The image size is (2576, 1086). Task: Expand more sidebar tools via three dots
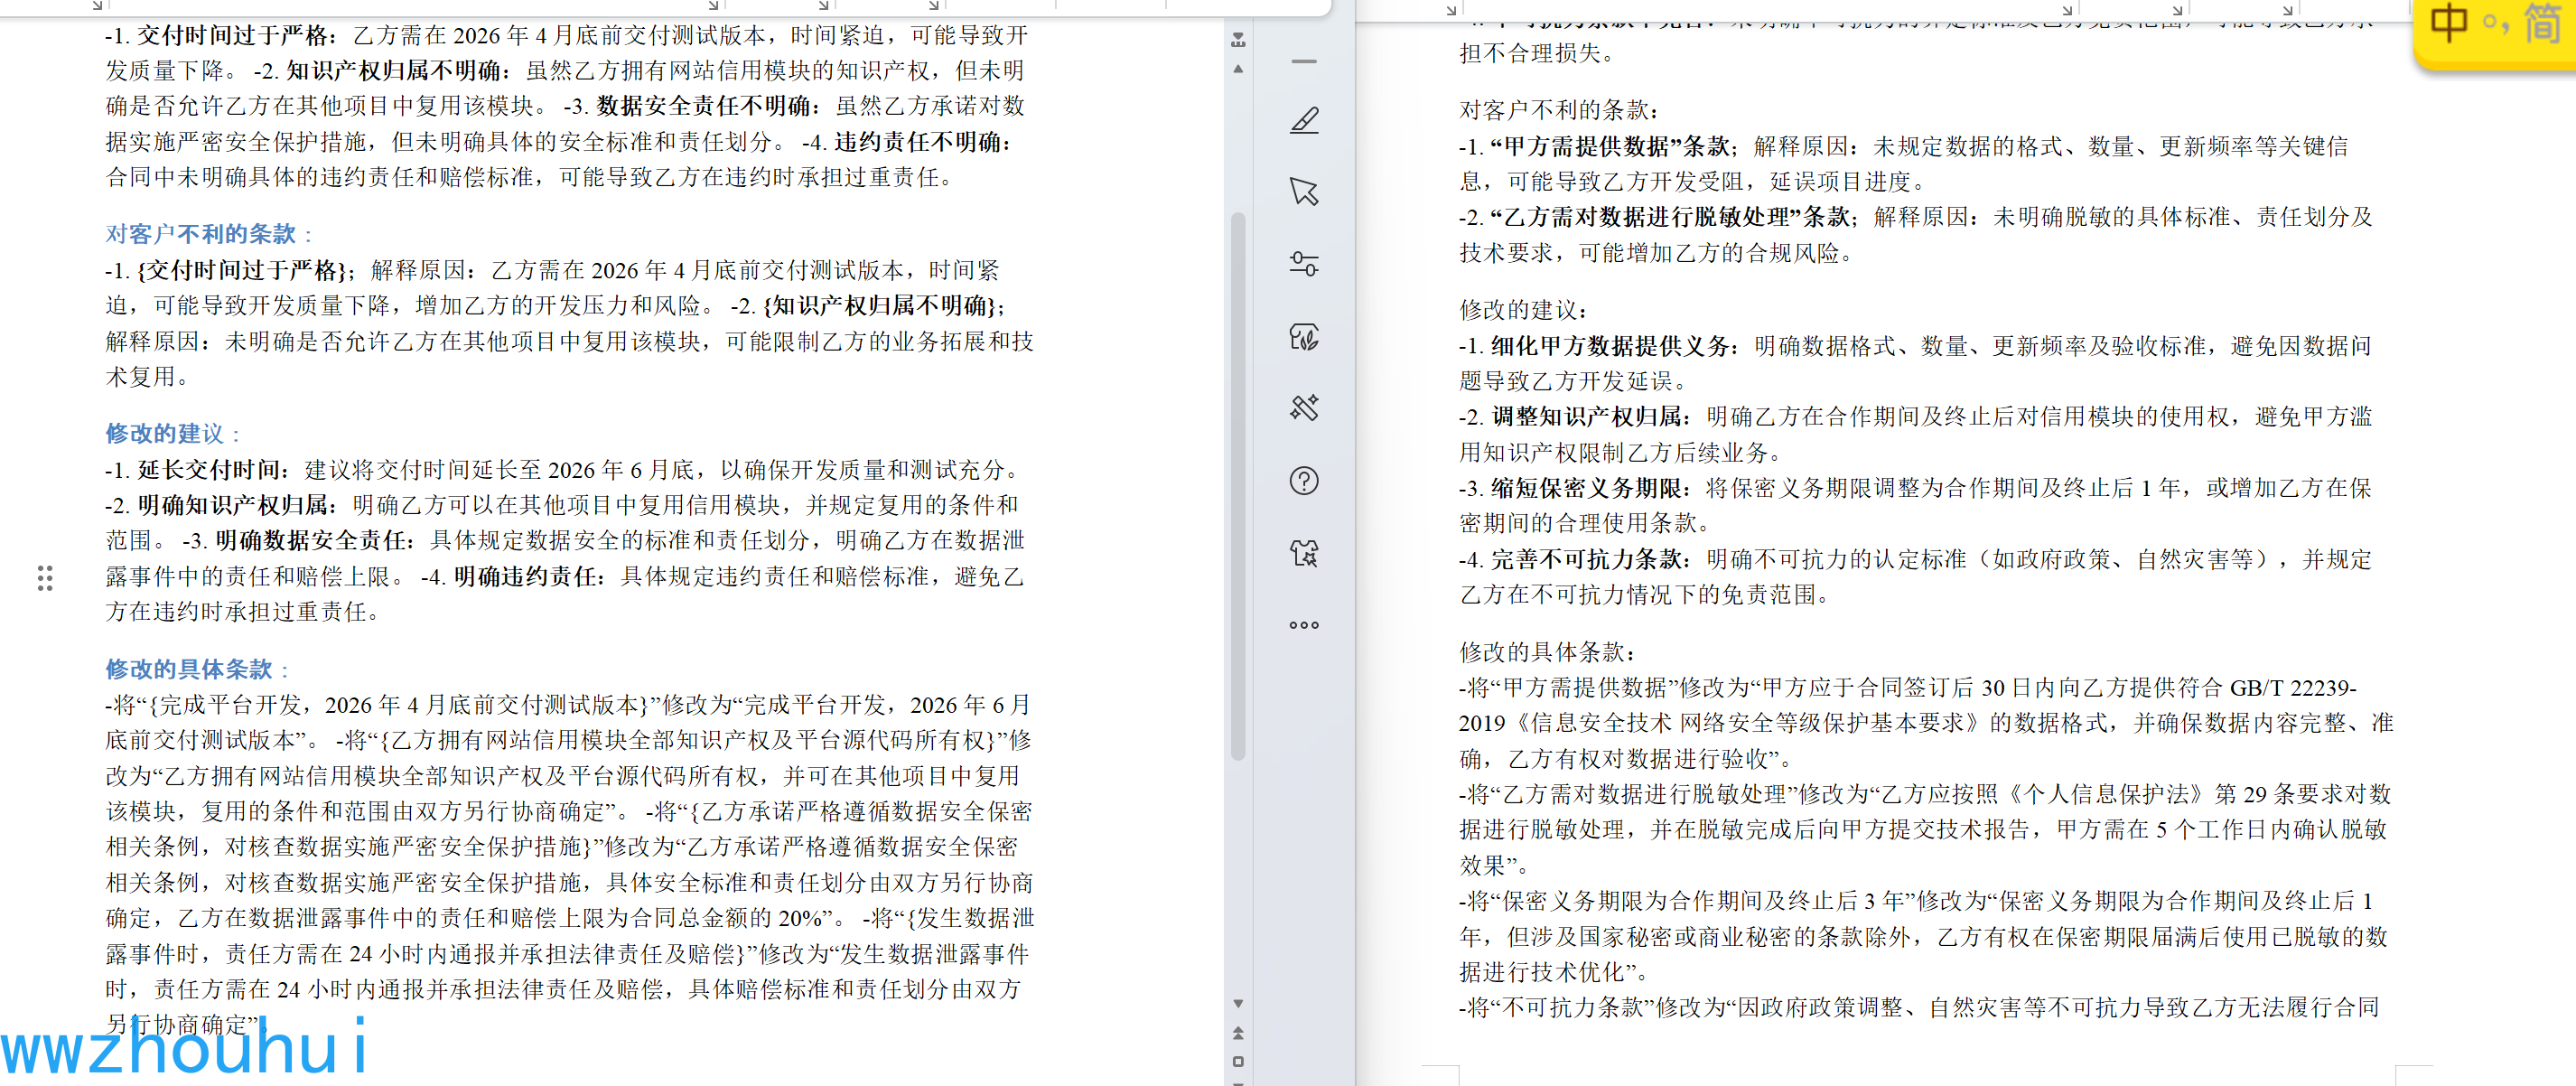pyautogui.click(x=1304, y=625)
